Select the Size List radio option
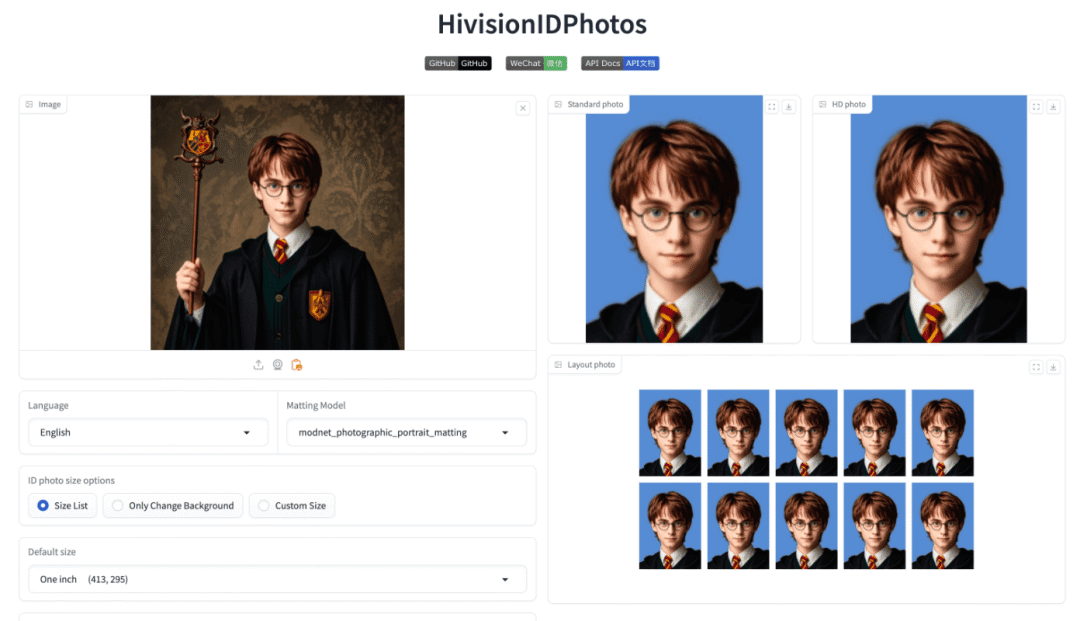The height and width of the screenshot is (621, 1080). click(x=63, y=505)
